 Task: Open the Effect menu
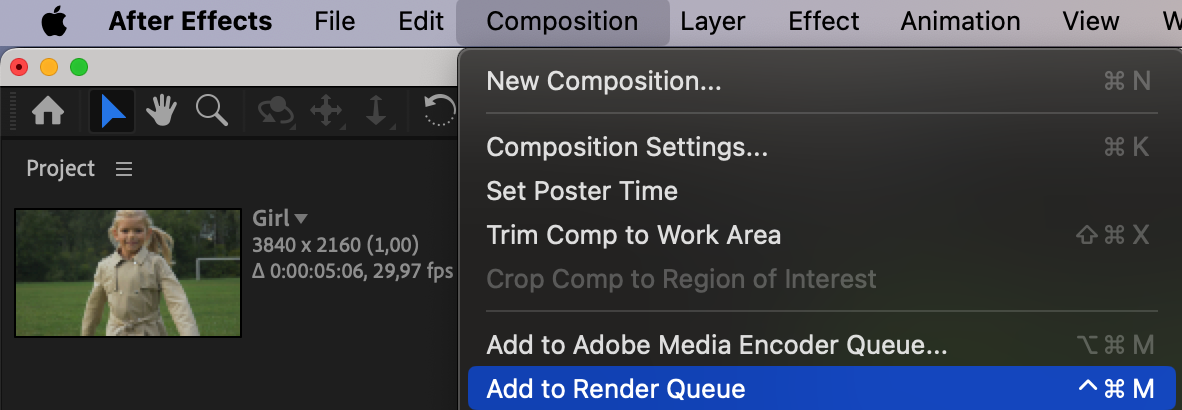822,21
